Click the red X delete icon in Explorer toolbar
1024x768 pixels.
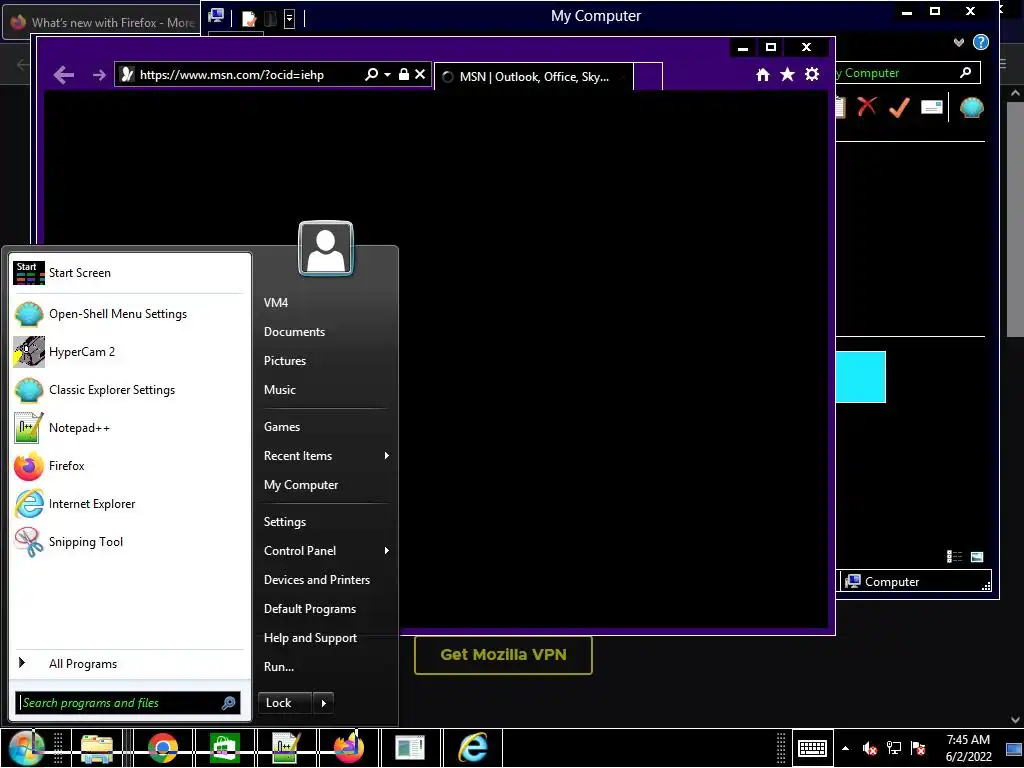point(867,106)
